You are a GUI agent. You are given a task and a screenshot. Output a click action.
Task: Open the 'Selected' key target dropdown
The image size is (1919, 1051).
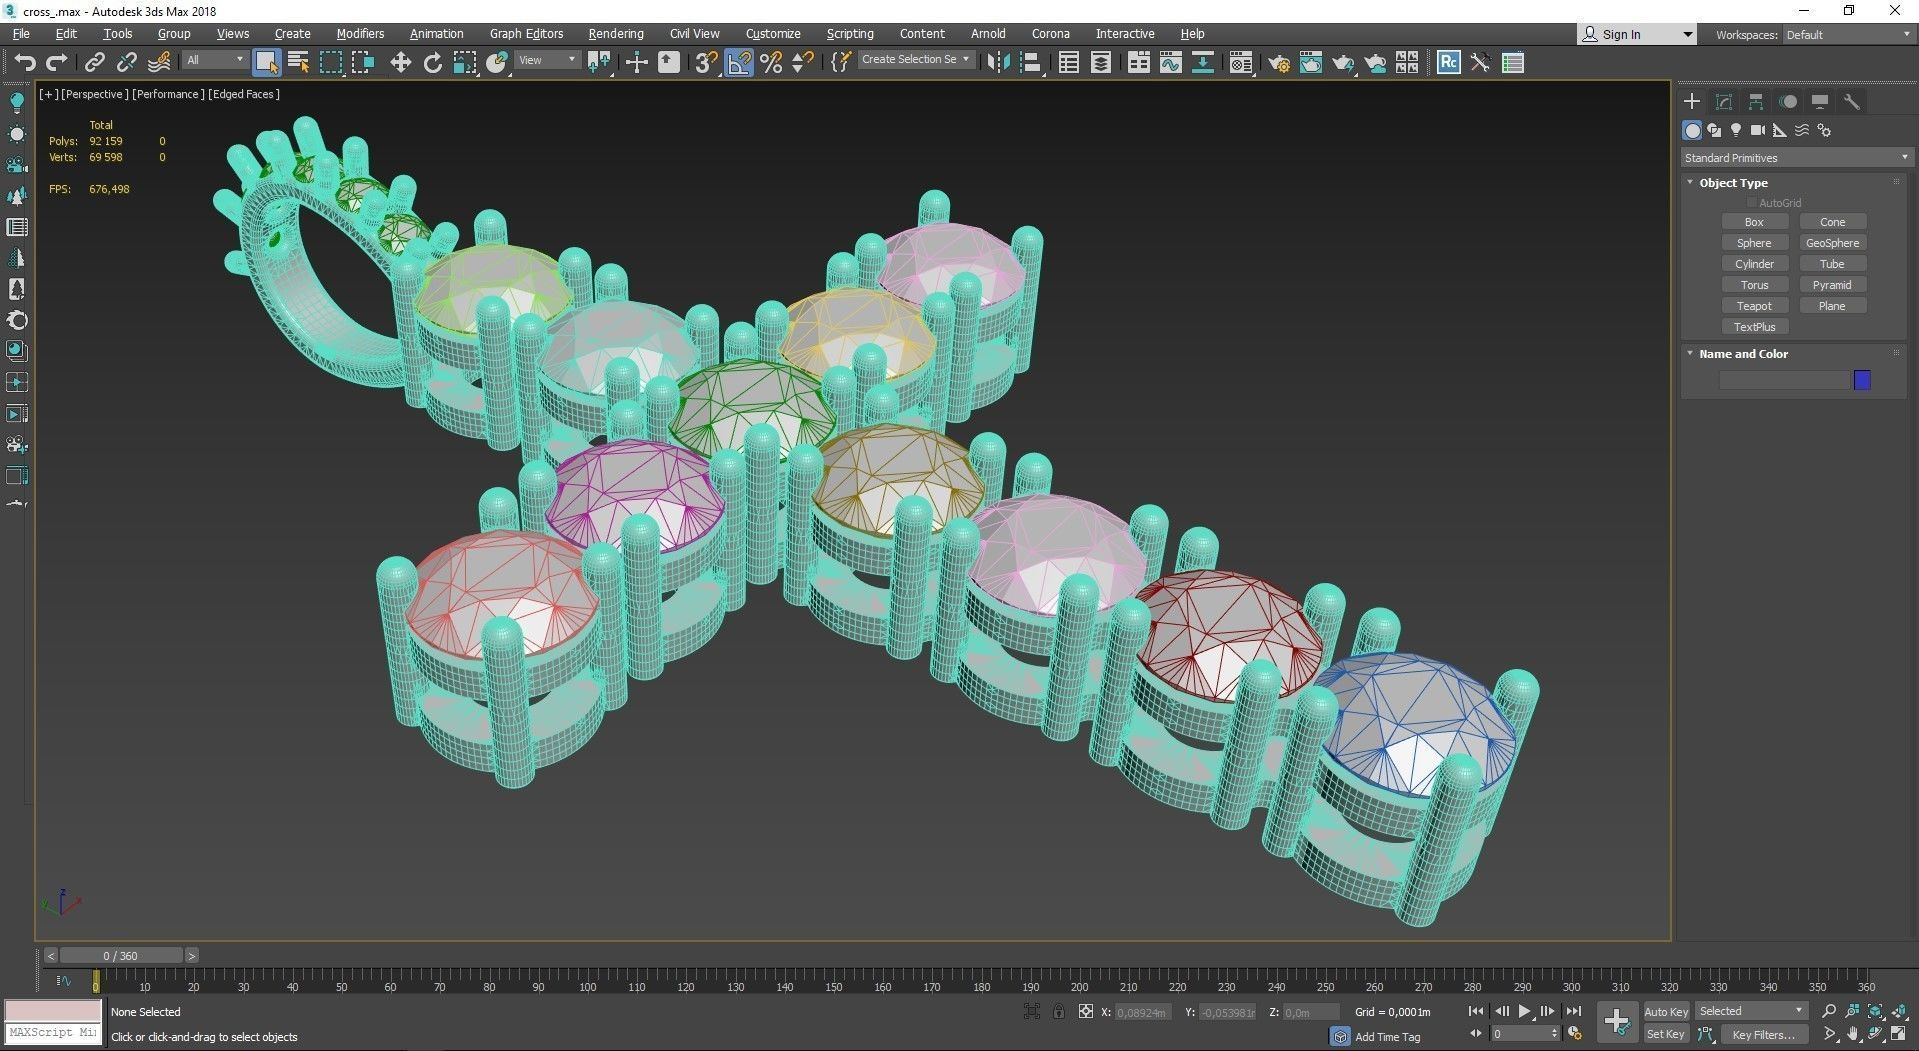coord(1752,1011)
